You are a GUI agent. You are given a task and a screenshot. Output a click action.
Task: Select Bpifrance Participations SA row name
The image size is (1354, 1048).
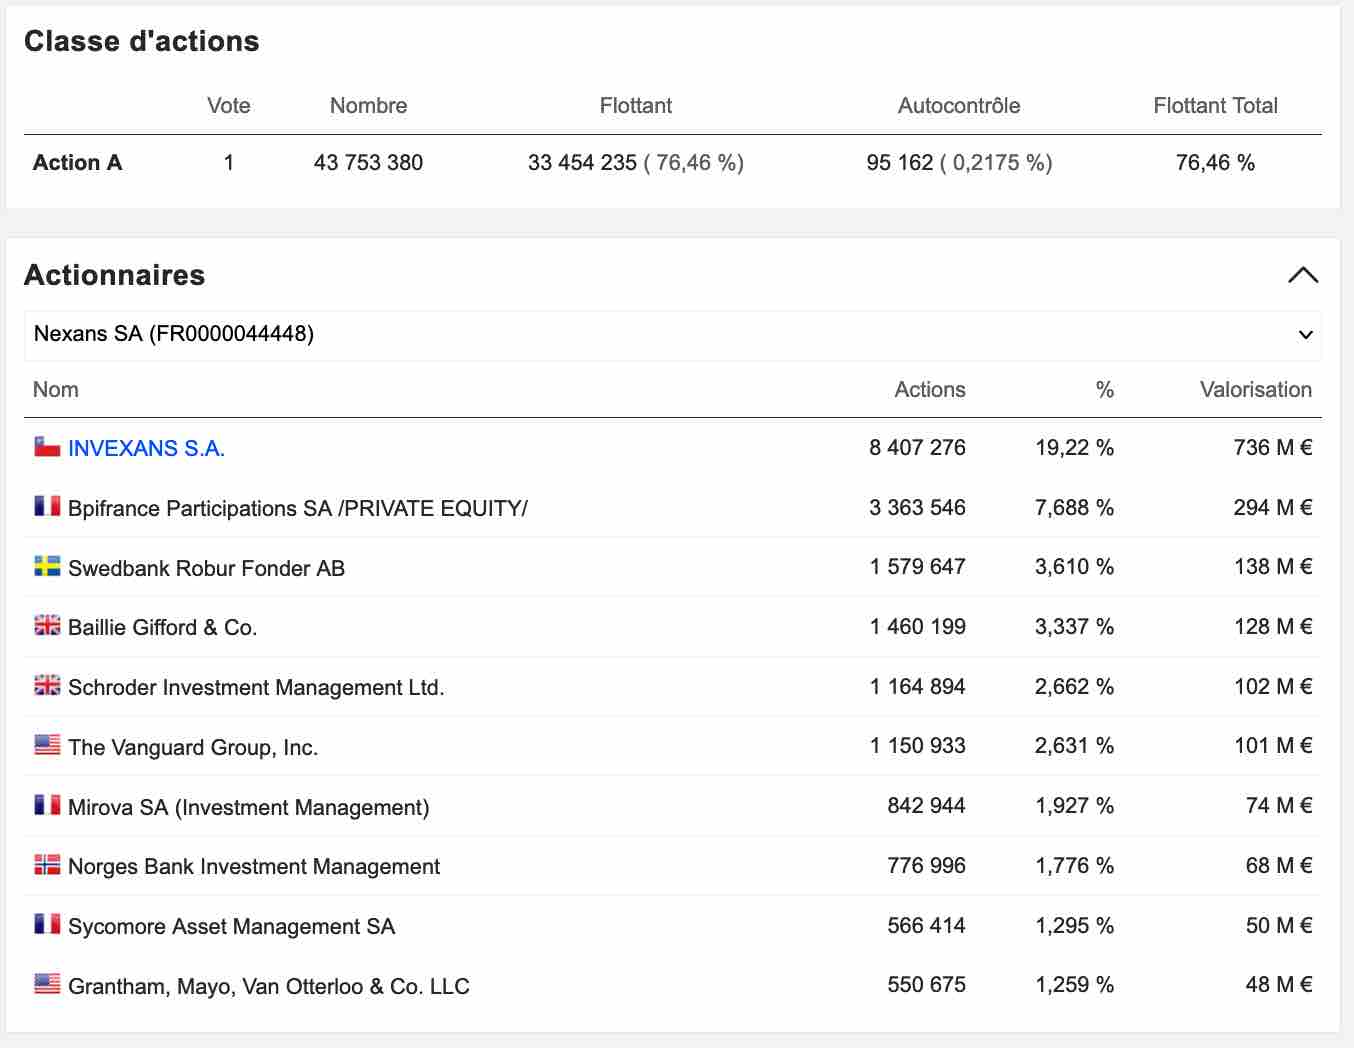click(x=297, y=508)
